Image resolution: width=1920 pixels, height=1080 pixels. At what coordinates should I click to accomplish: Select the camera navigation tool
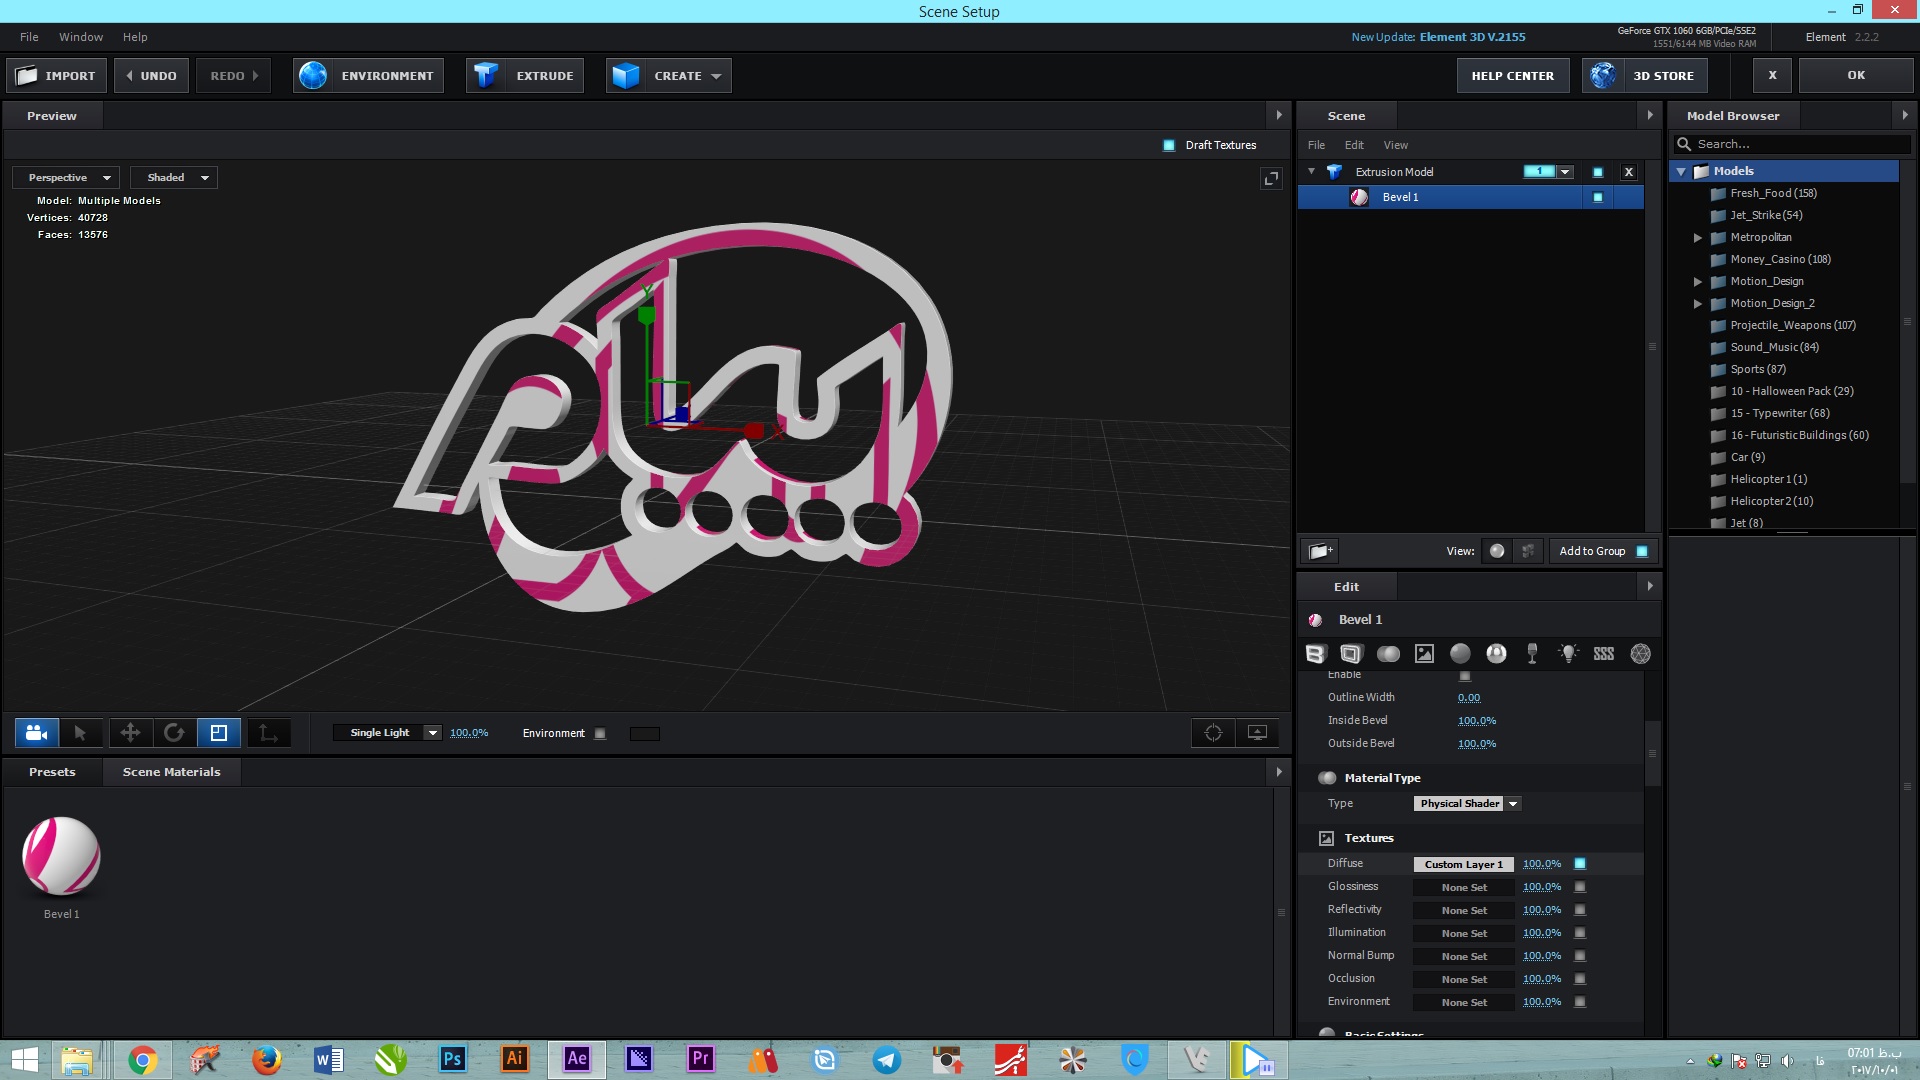[37, 733]
